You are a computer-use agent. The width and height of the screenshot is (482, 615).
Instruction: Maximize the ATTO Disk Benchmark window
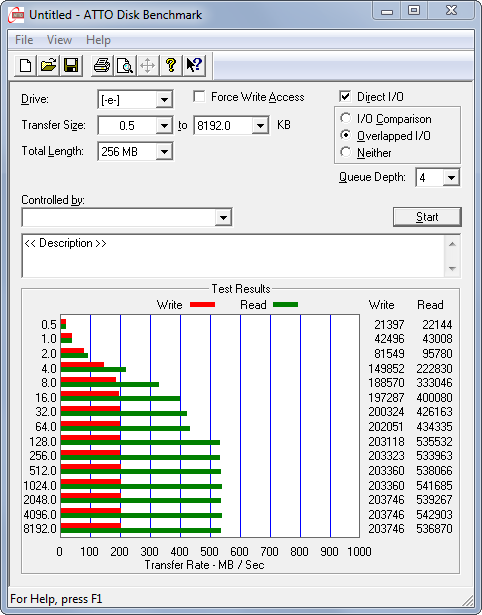[414, 11]
